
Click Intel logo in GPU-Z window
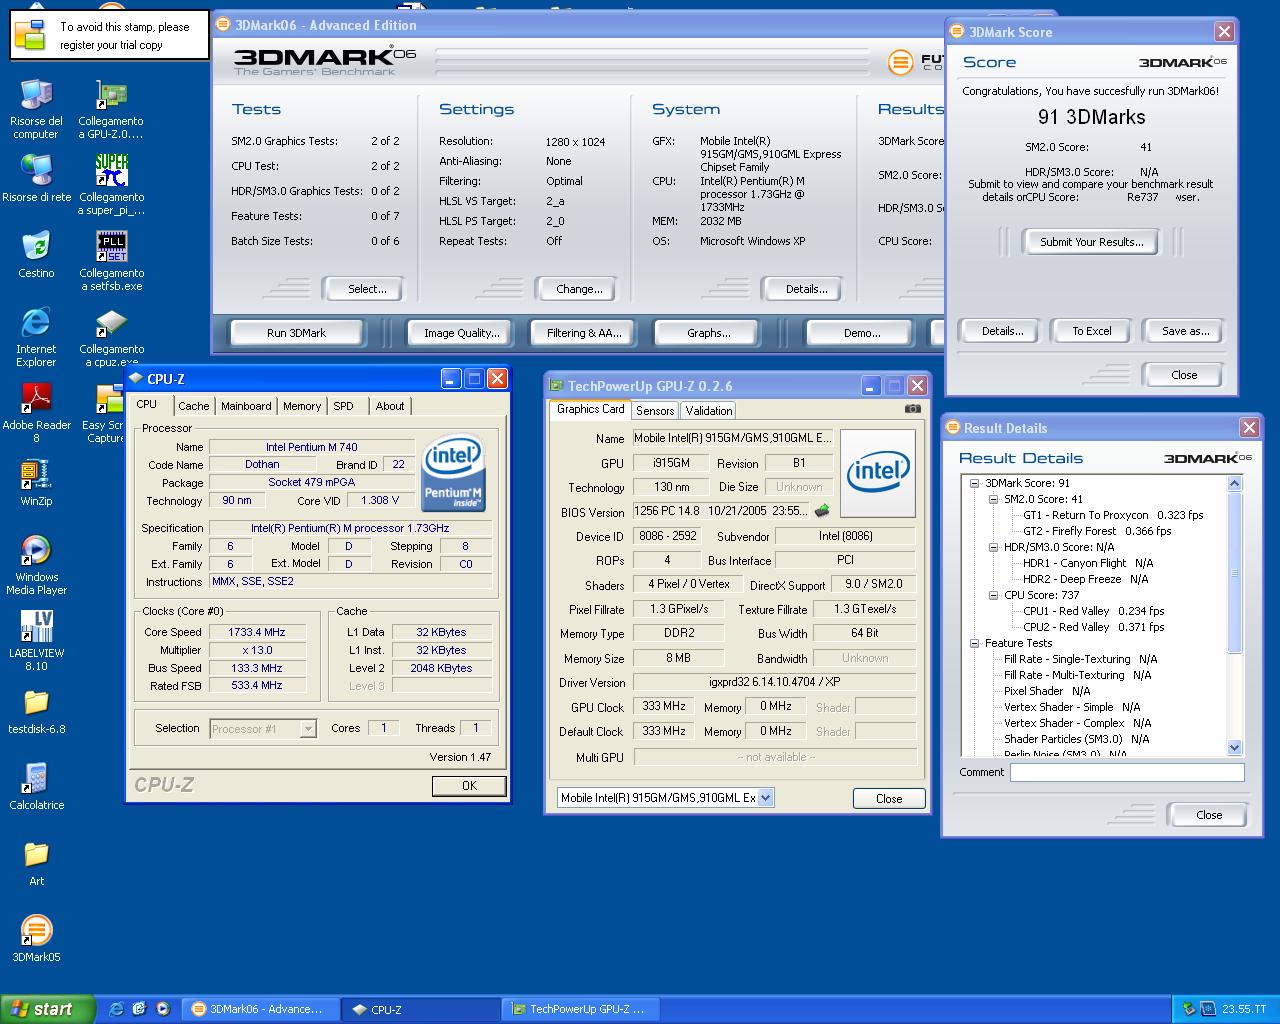coord(878,473)
